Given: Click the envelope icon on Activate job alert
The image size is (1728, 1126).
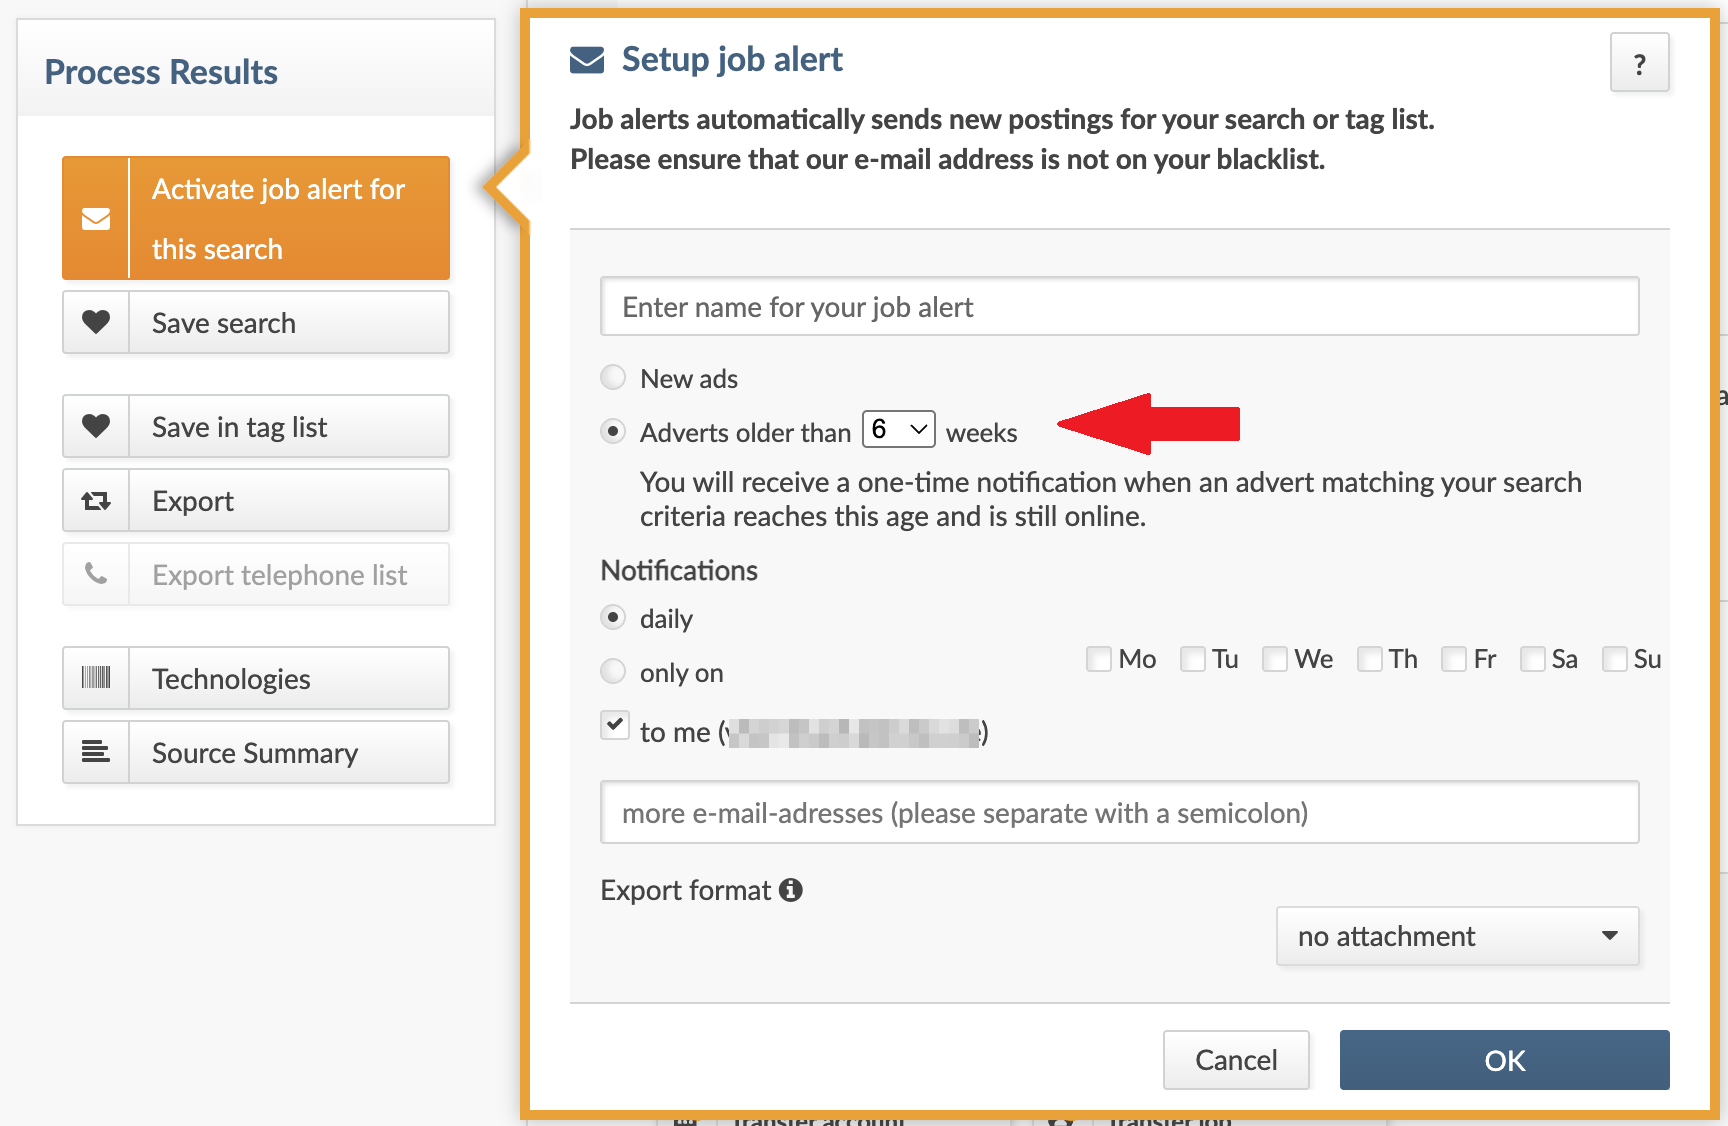Looking at the screenshot, I should [96, 219].
